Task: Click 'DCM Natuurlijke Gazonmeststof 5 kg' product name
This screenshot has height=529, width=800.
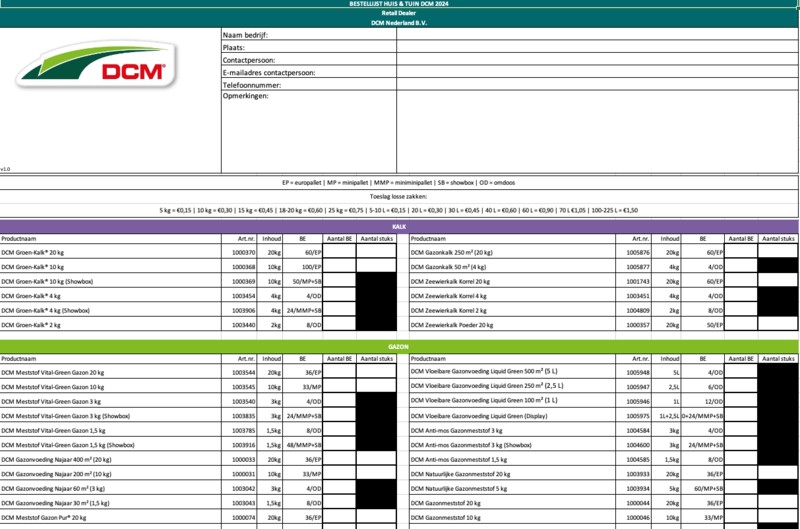Action: click(459, 488)
